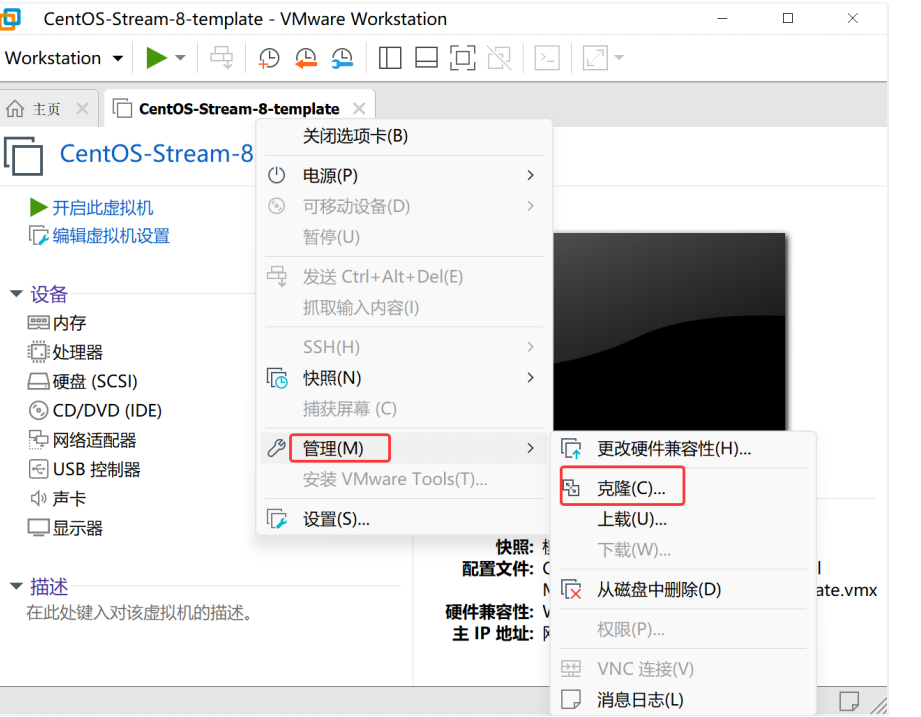Expand the power options arrow beside play button
Image resolution: width=921 pixels, height=717 pixels.
[180, 58]
